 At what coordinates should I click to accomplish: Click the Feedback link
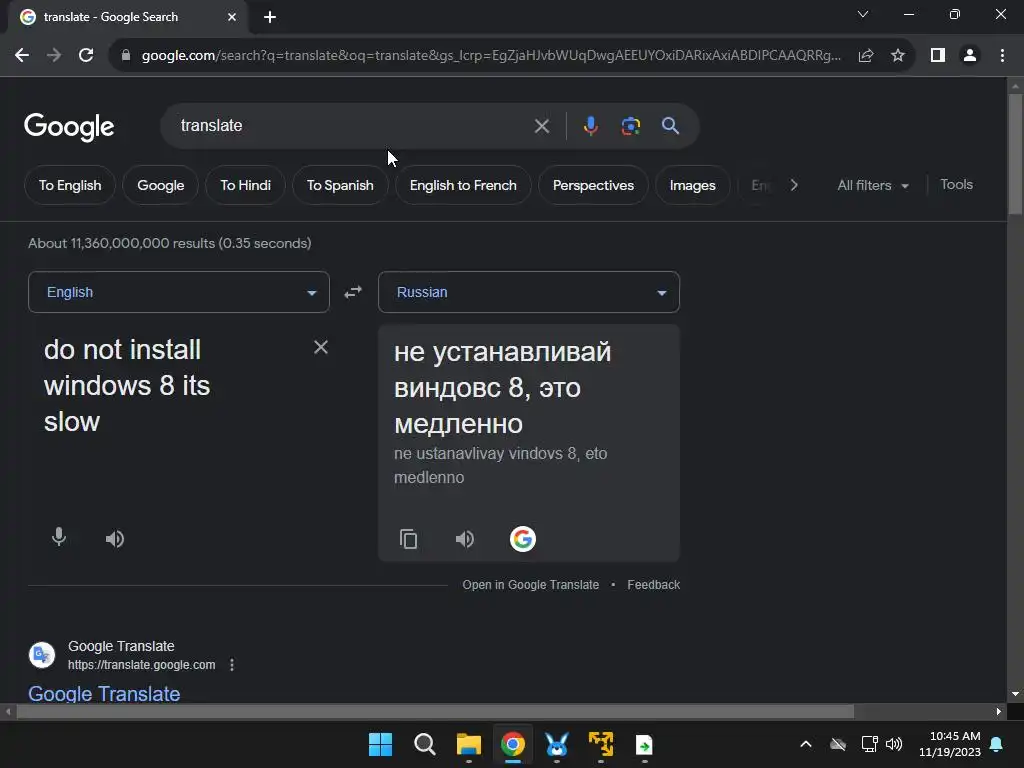click(x=653, y=584)
